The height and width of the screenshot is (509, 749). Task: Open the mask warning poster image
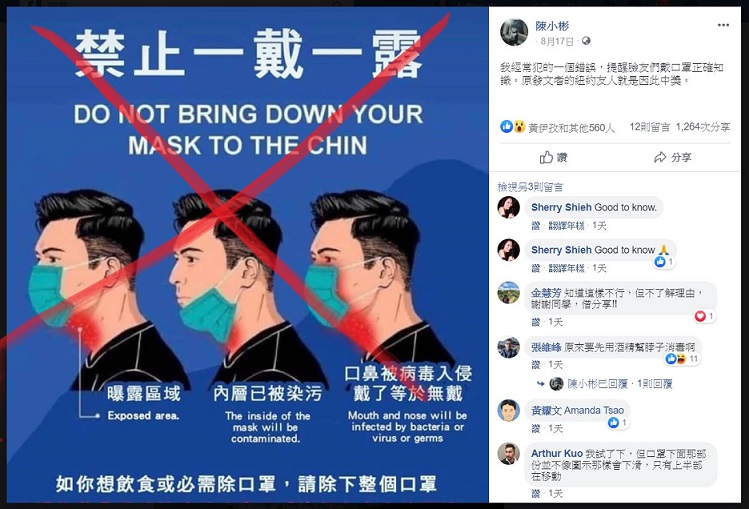247,254
